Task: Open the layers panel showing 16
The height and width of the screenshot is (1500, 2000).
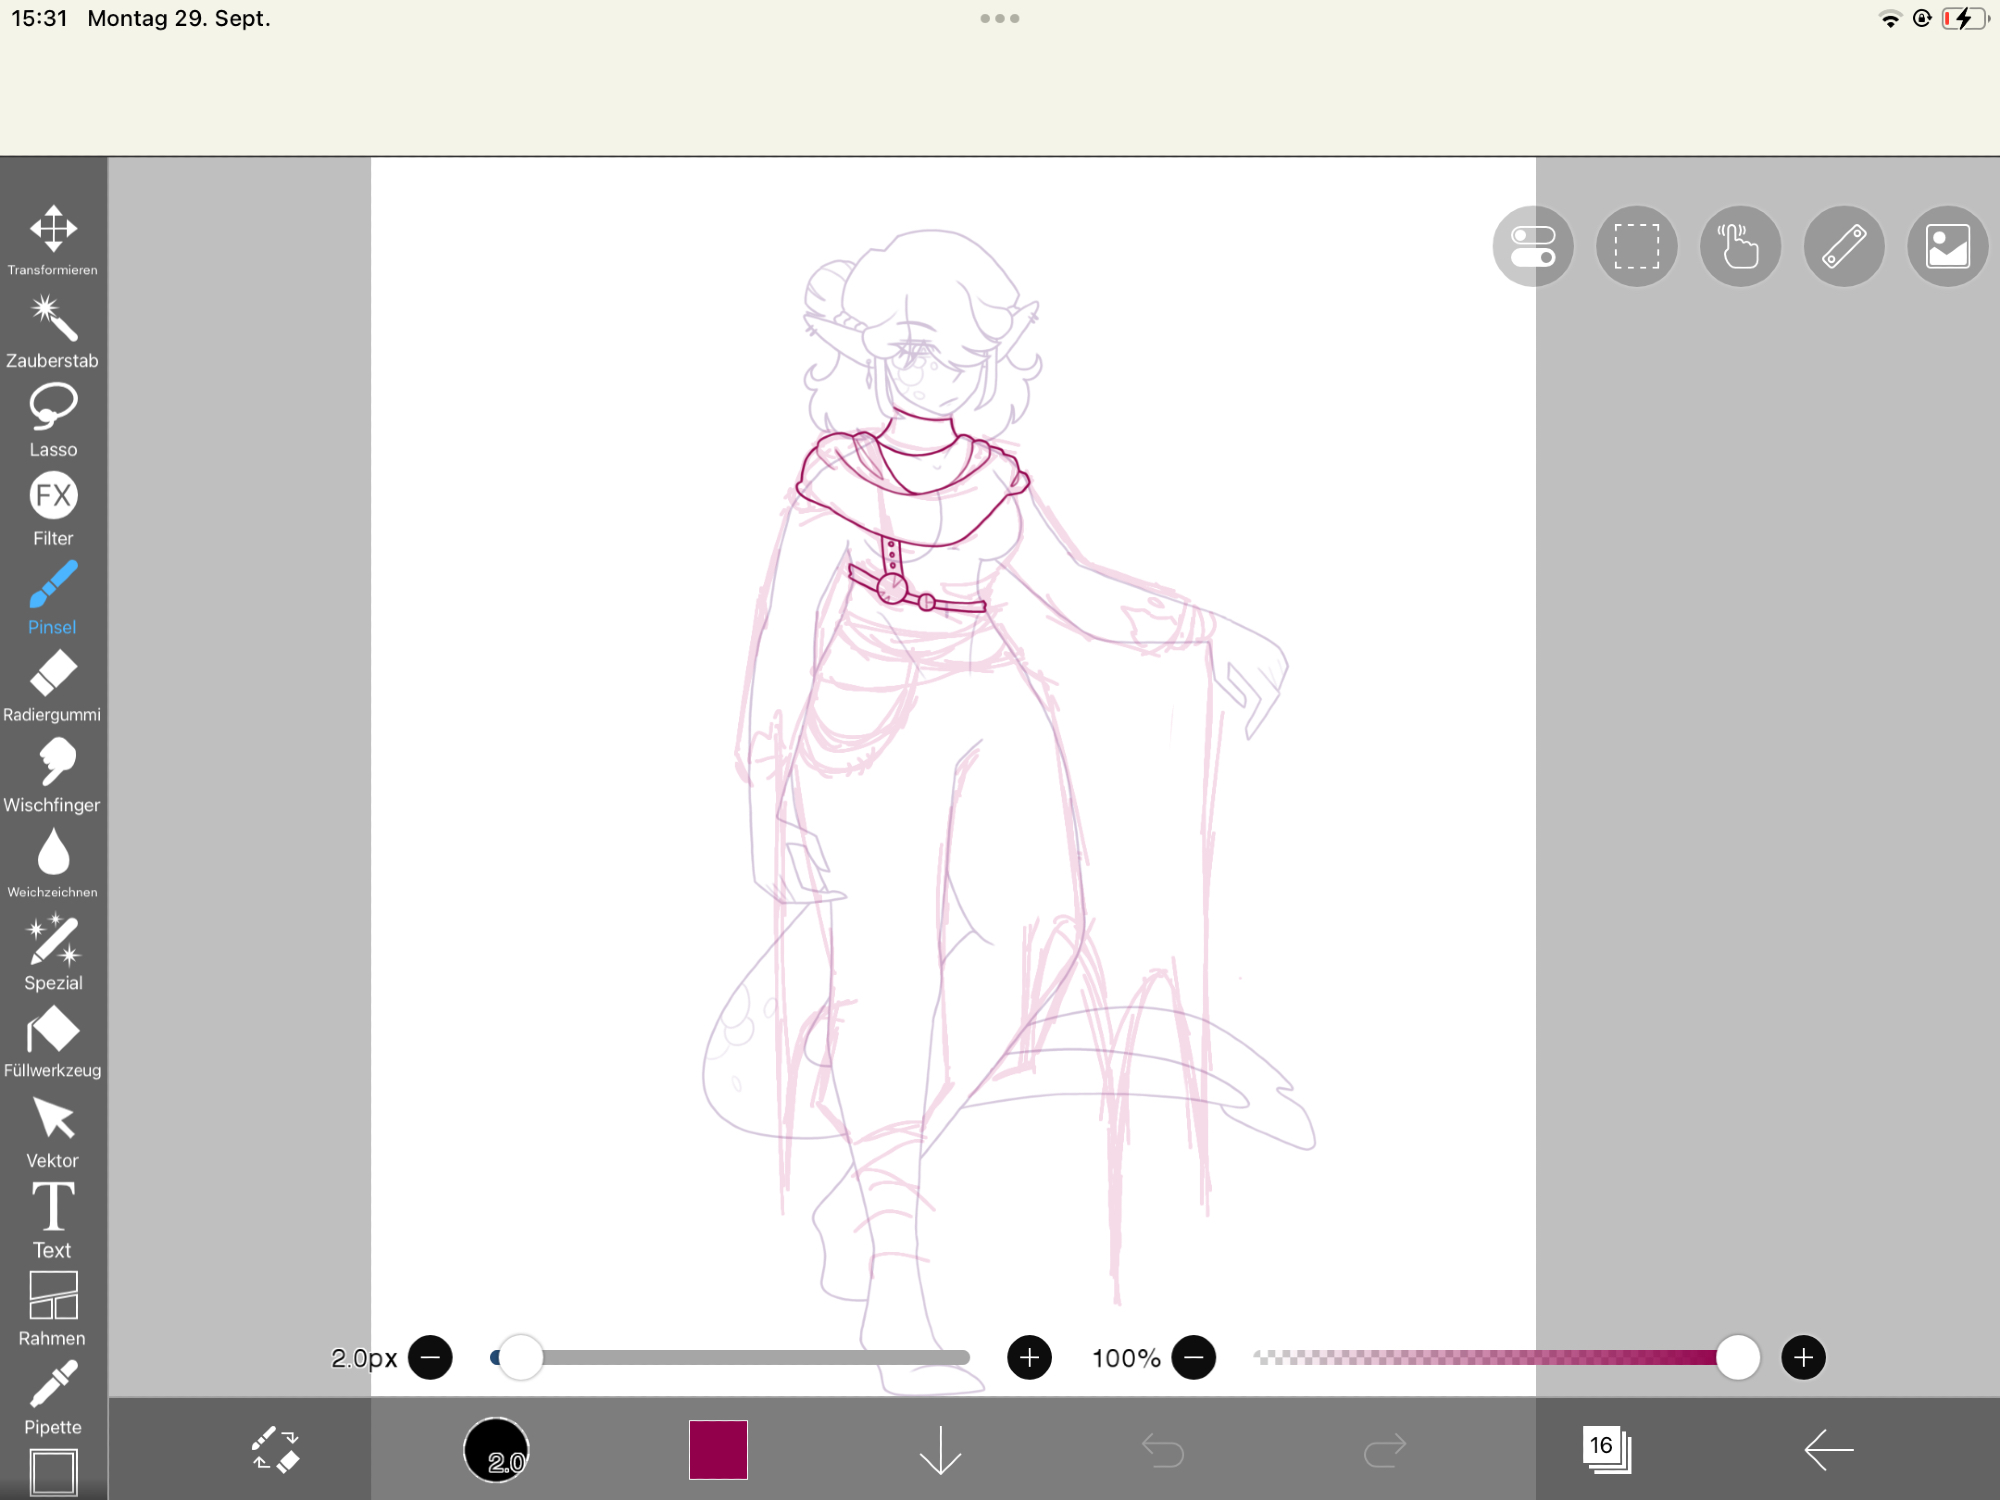Action: [x=1606, y=1449]
